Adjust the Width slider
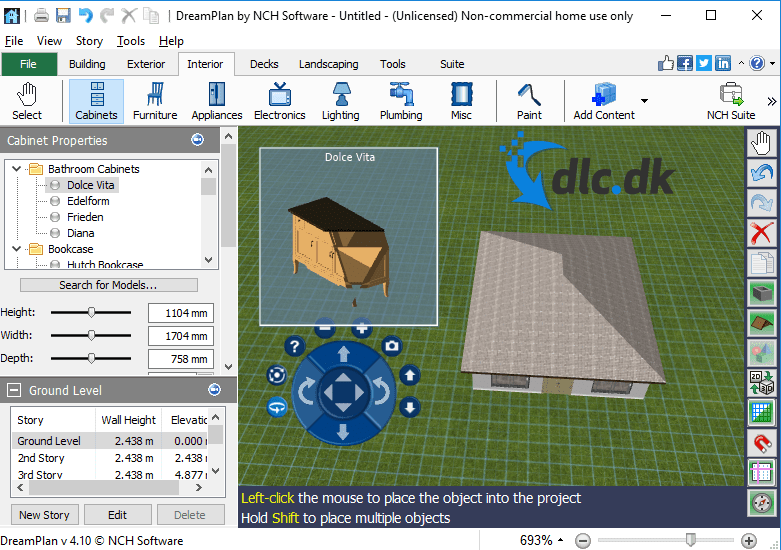The image size is (781, 550). [x=91, y=335]
